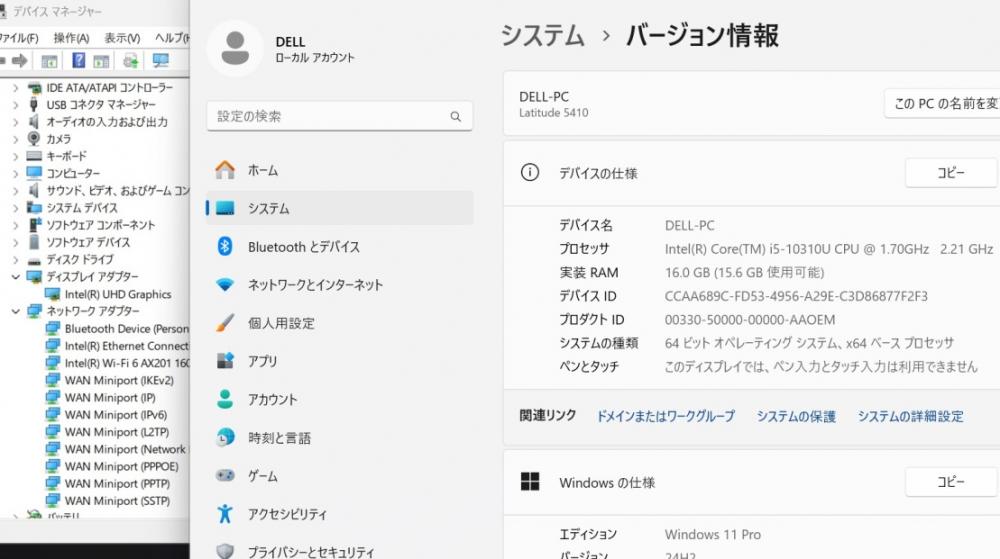Open Bluetooth とデバイス settings page
1000x559 pixels.
tap(339, 246)
